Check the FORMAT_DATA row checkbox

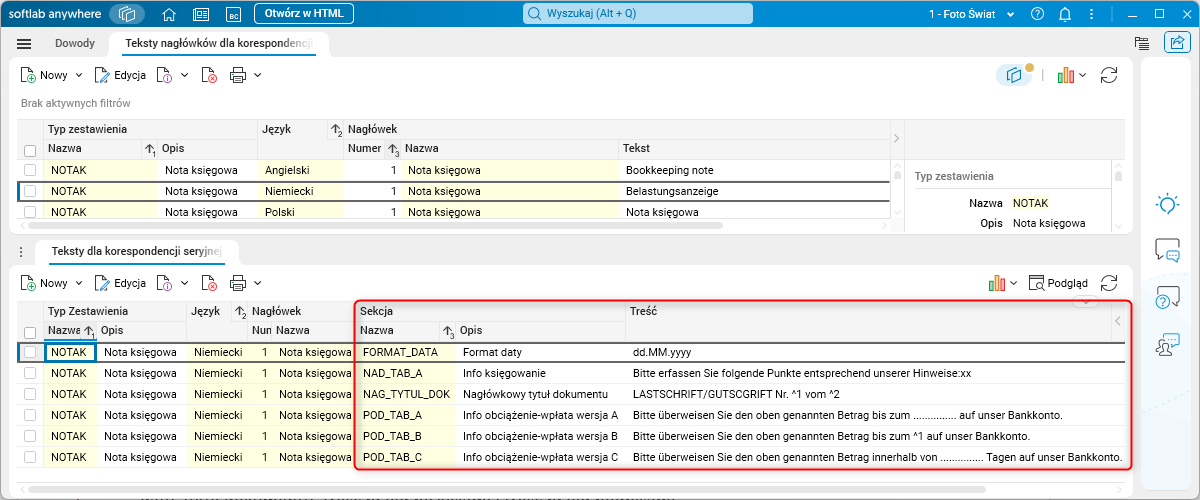pos(30,352)
